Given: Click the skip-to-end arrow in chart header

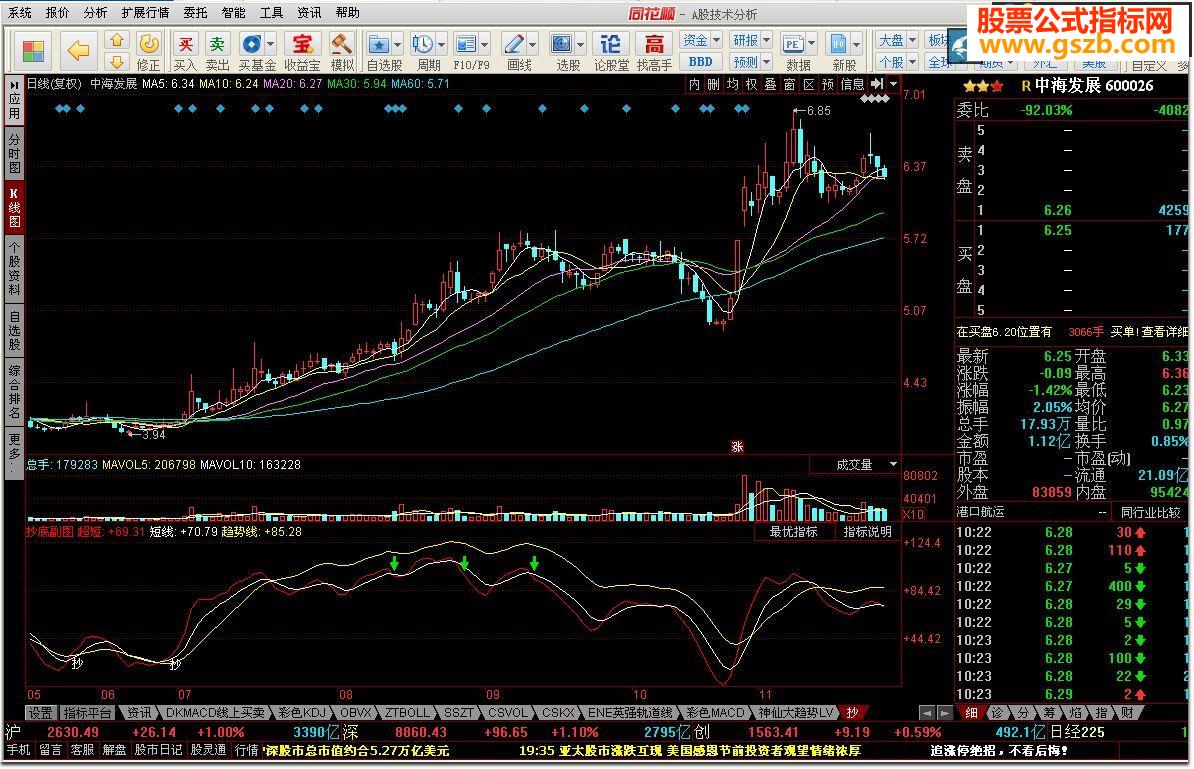Looking at the screenshot, I should tap(877, 84).
